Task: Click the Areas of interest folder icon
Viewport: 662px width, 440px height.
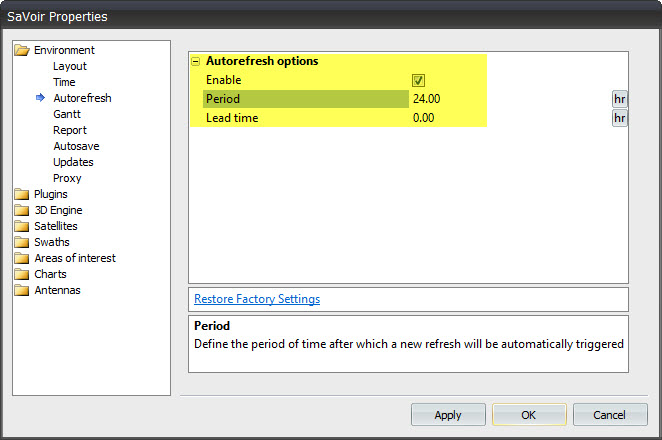Action: (x=22, y=258)
